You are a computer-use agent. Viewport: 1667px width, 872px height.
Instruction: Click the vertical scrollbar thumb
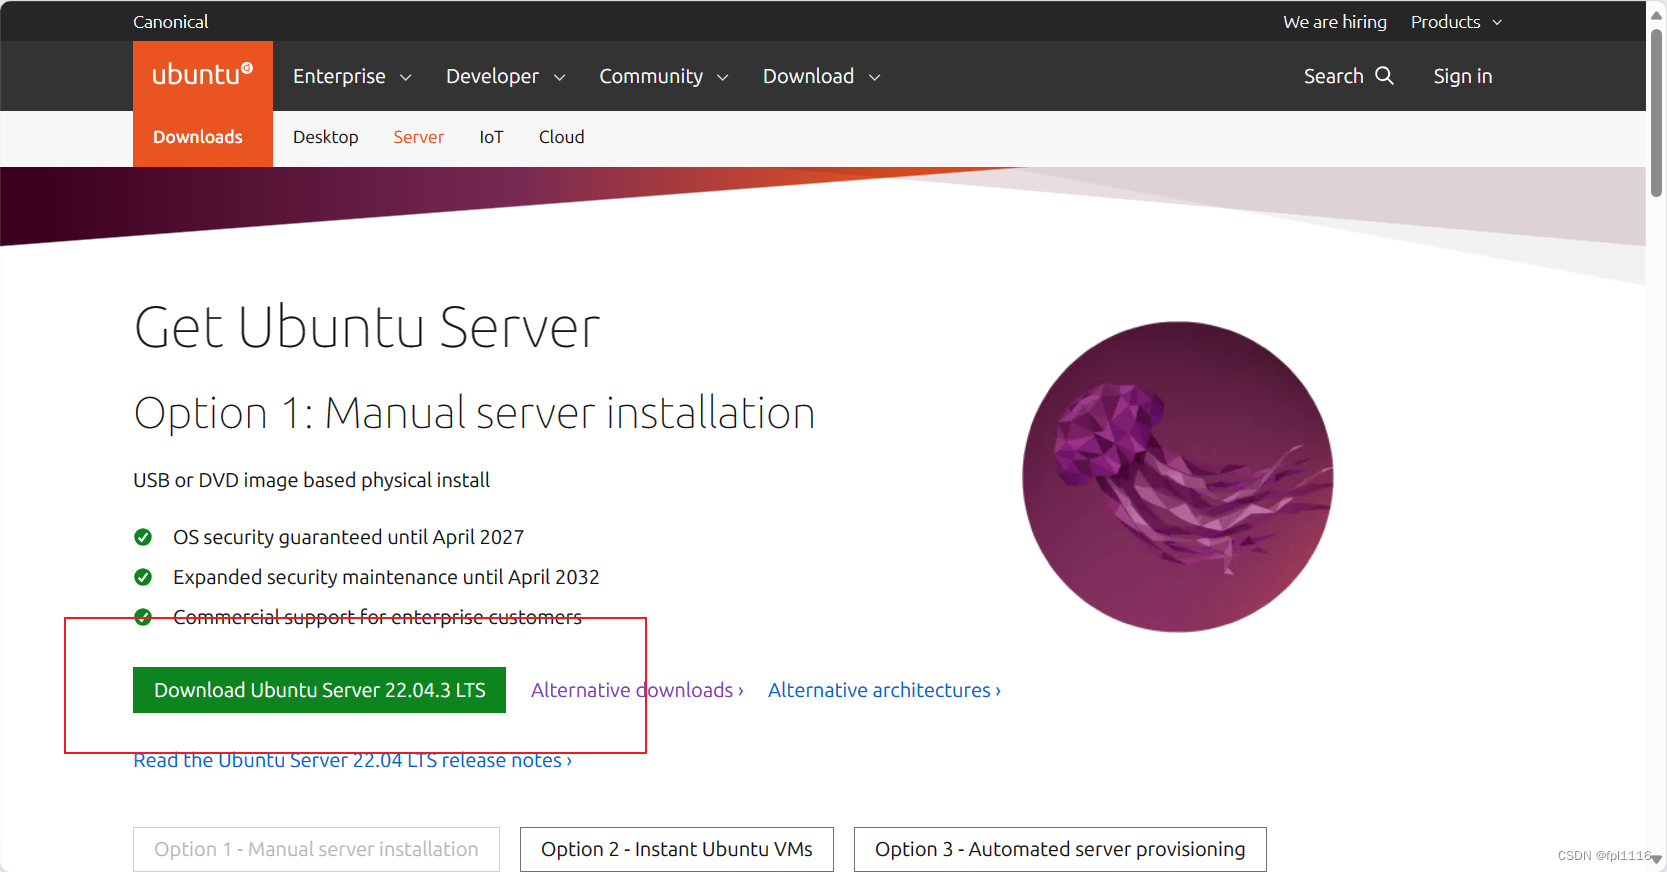1657,112
